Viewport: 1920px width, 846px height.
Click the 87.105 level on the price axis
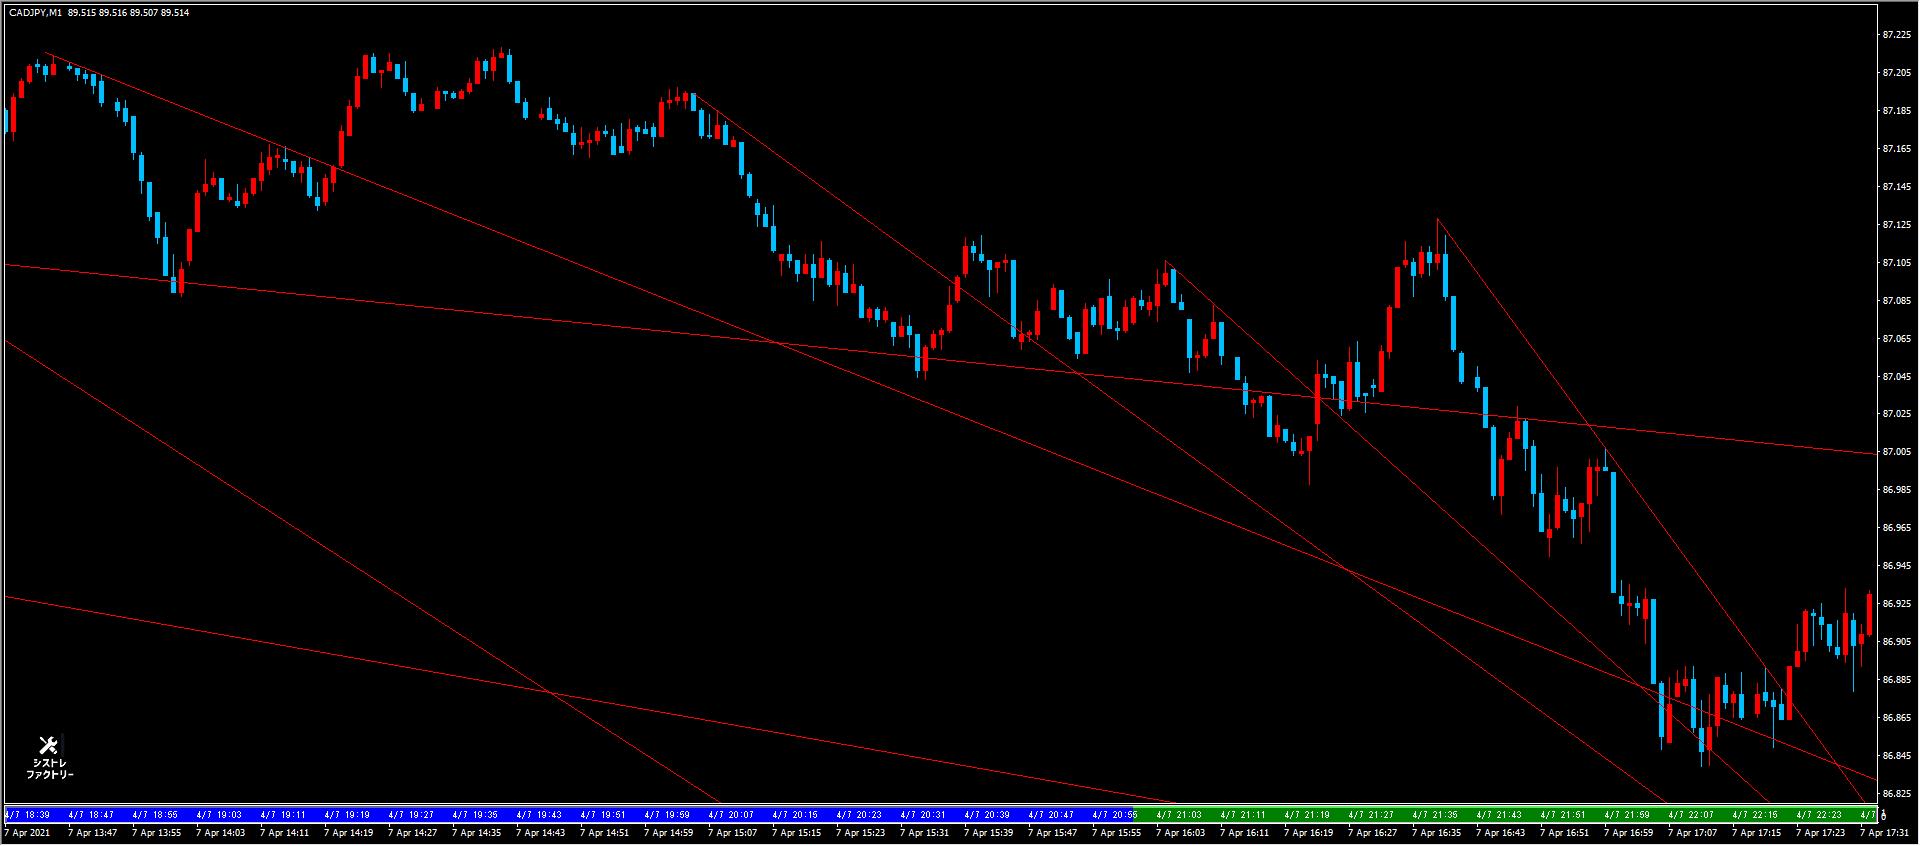click(x=1895, y=262)
